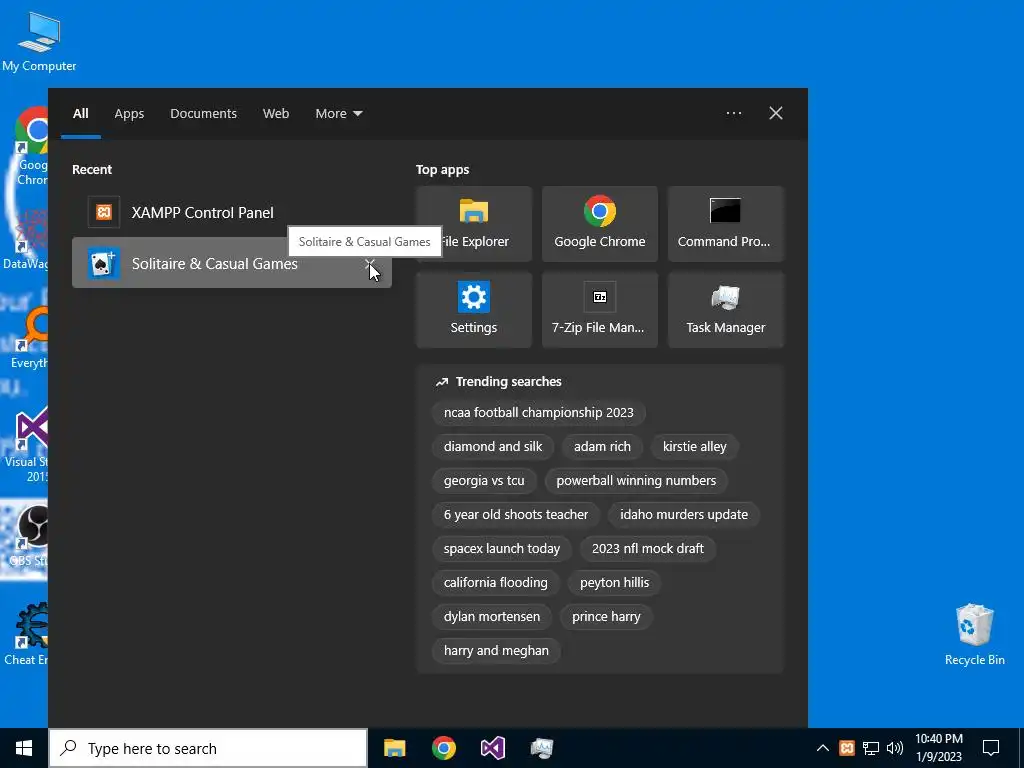Open Chrome from the taskbar
The height and width of the screenshot is (768, 1024).
point(443,748)
